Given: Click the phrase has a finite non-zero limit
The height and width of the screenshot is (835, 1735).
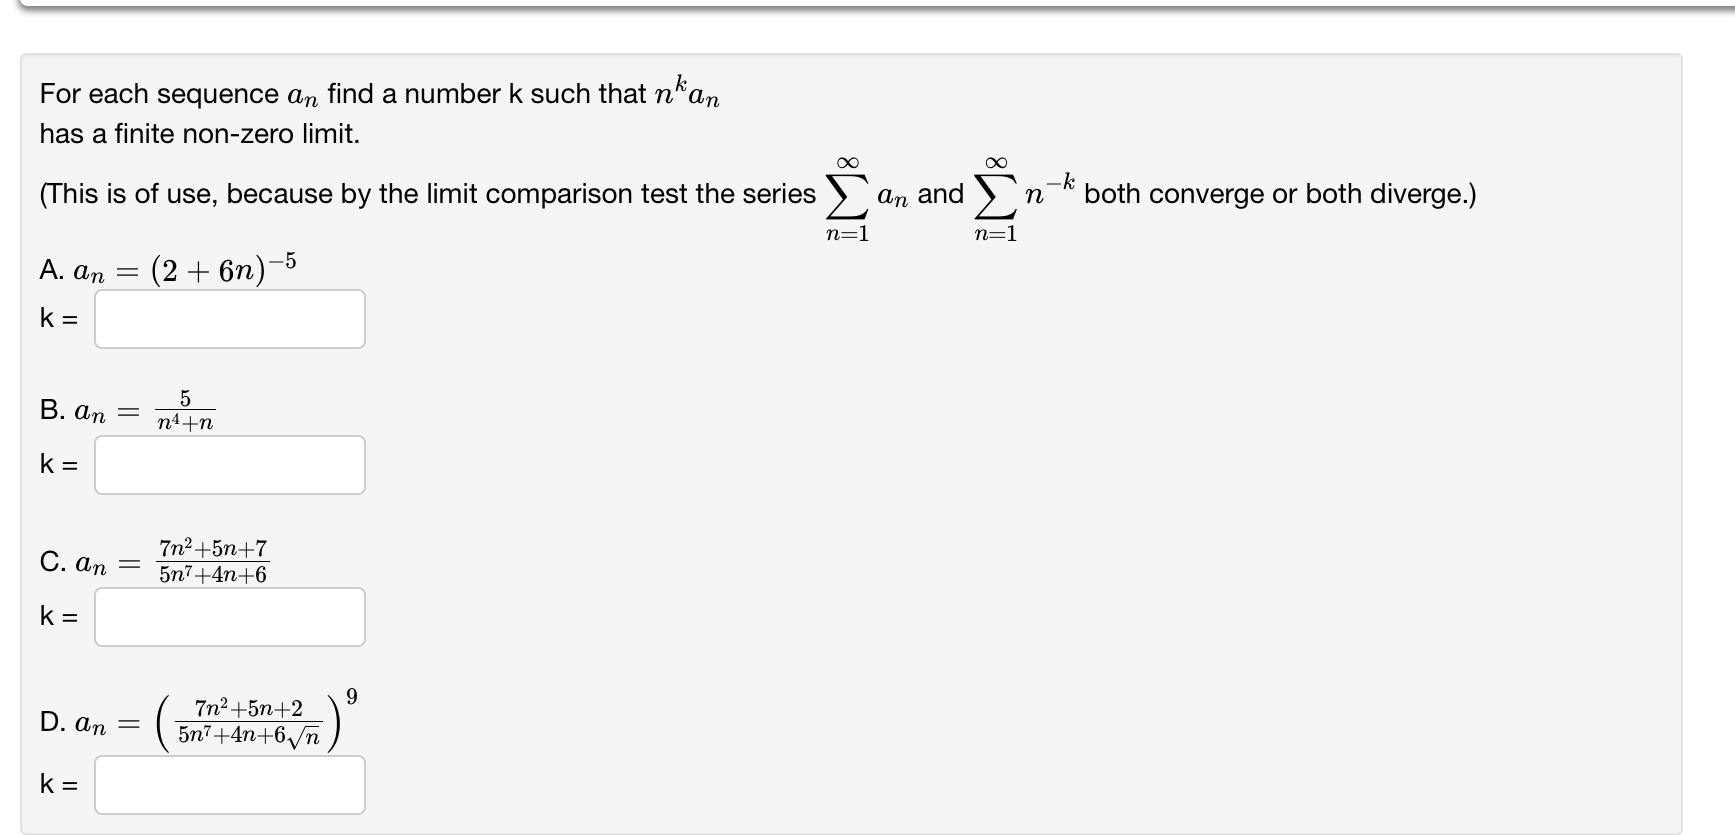Looking at the screenshot, I should pyautogui.click(x=199, y=133).
